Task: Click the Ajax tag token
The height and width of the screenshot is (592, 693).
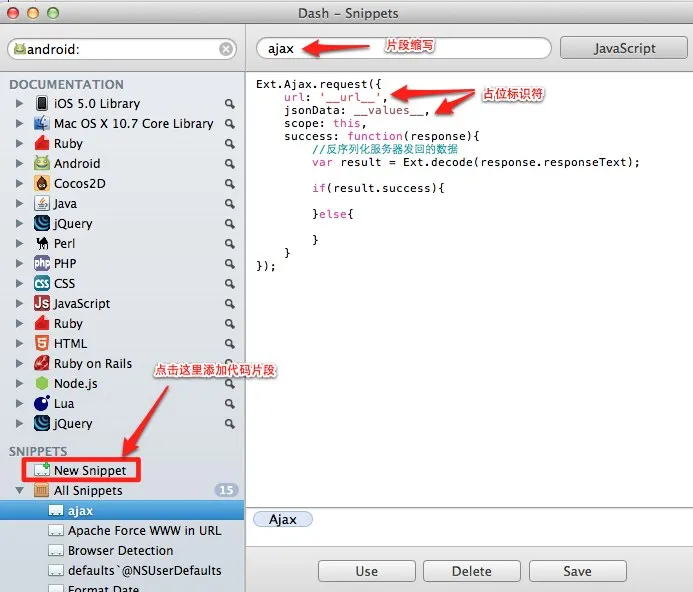Action: [x=283, y=519]
